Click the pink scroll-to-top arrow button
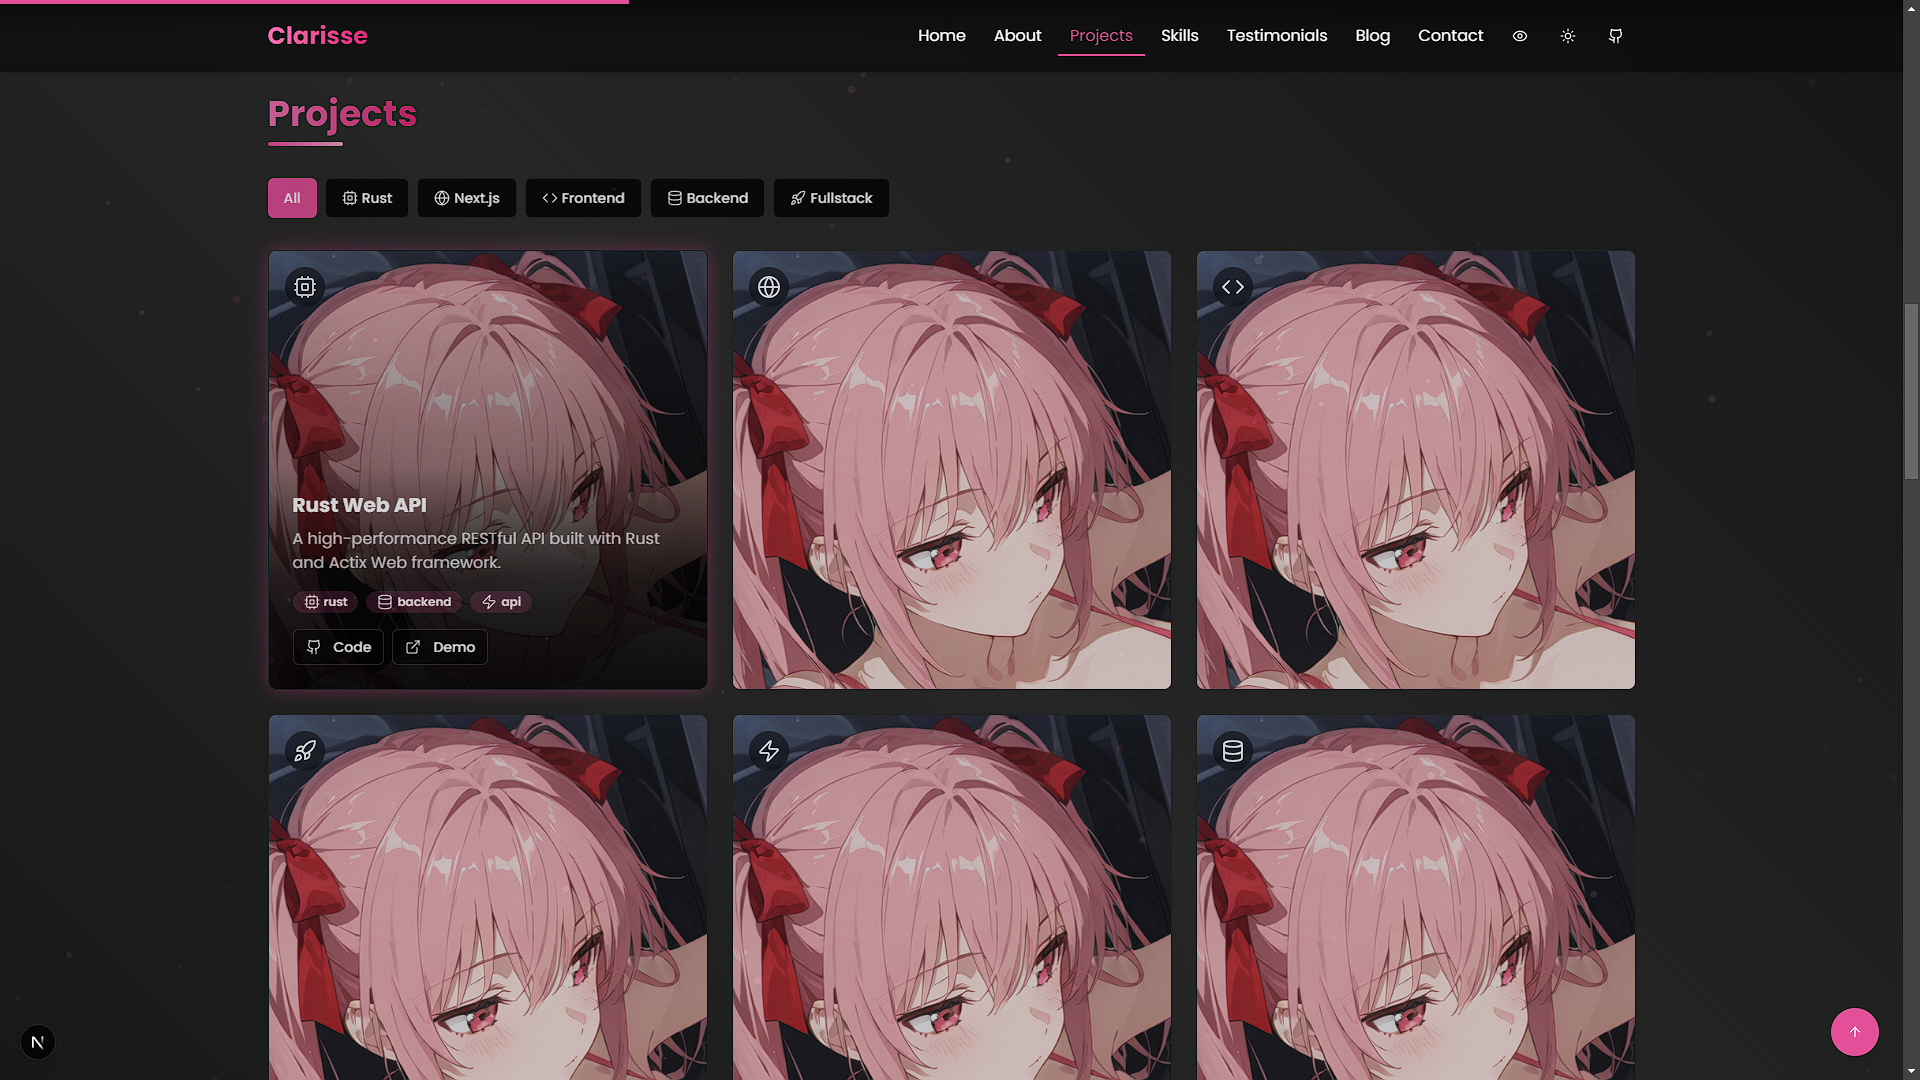Viewport: 1920px width, 1080px height. pyautogui.click(x=1855, y=1032)
